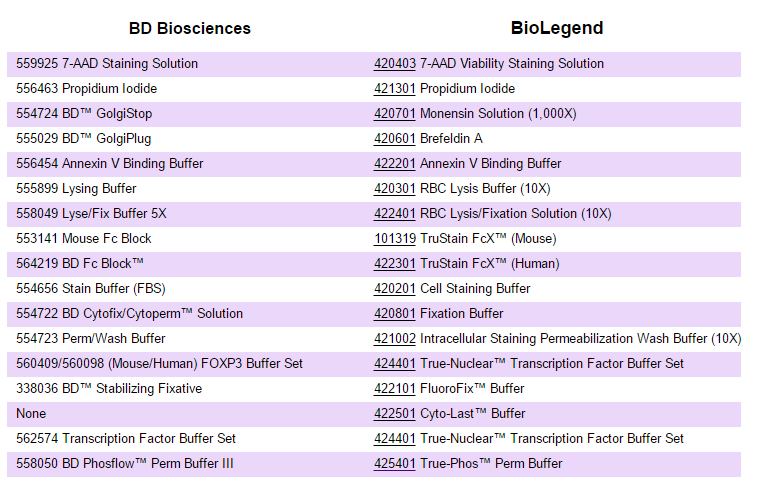
Task: Click 101319 TruStain FcX Mouse link
Action: (395, 239)
